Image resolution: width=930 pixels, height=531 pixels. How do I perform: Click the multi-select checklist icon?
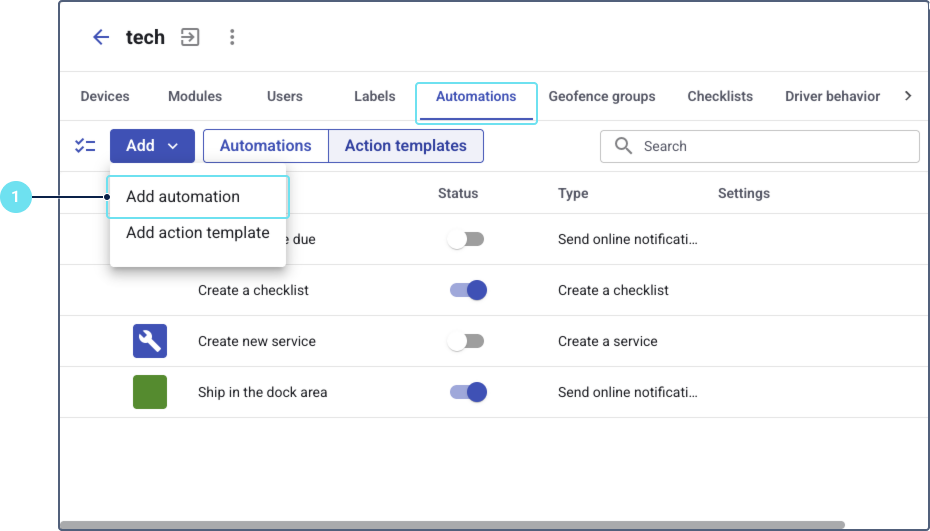pyautogui.click(x=85, y=146)
